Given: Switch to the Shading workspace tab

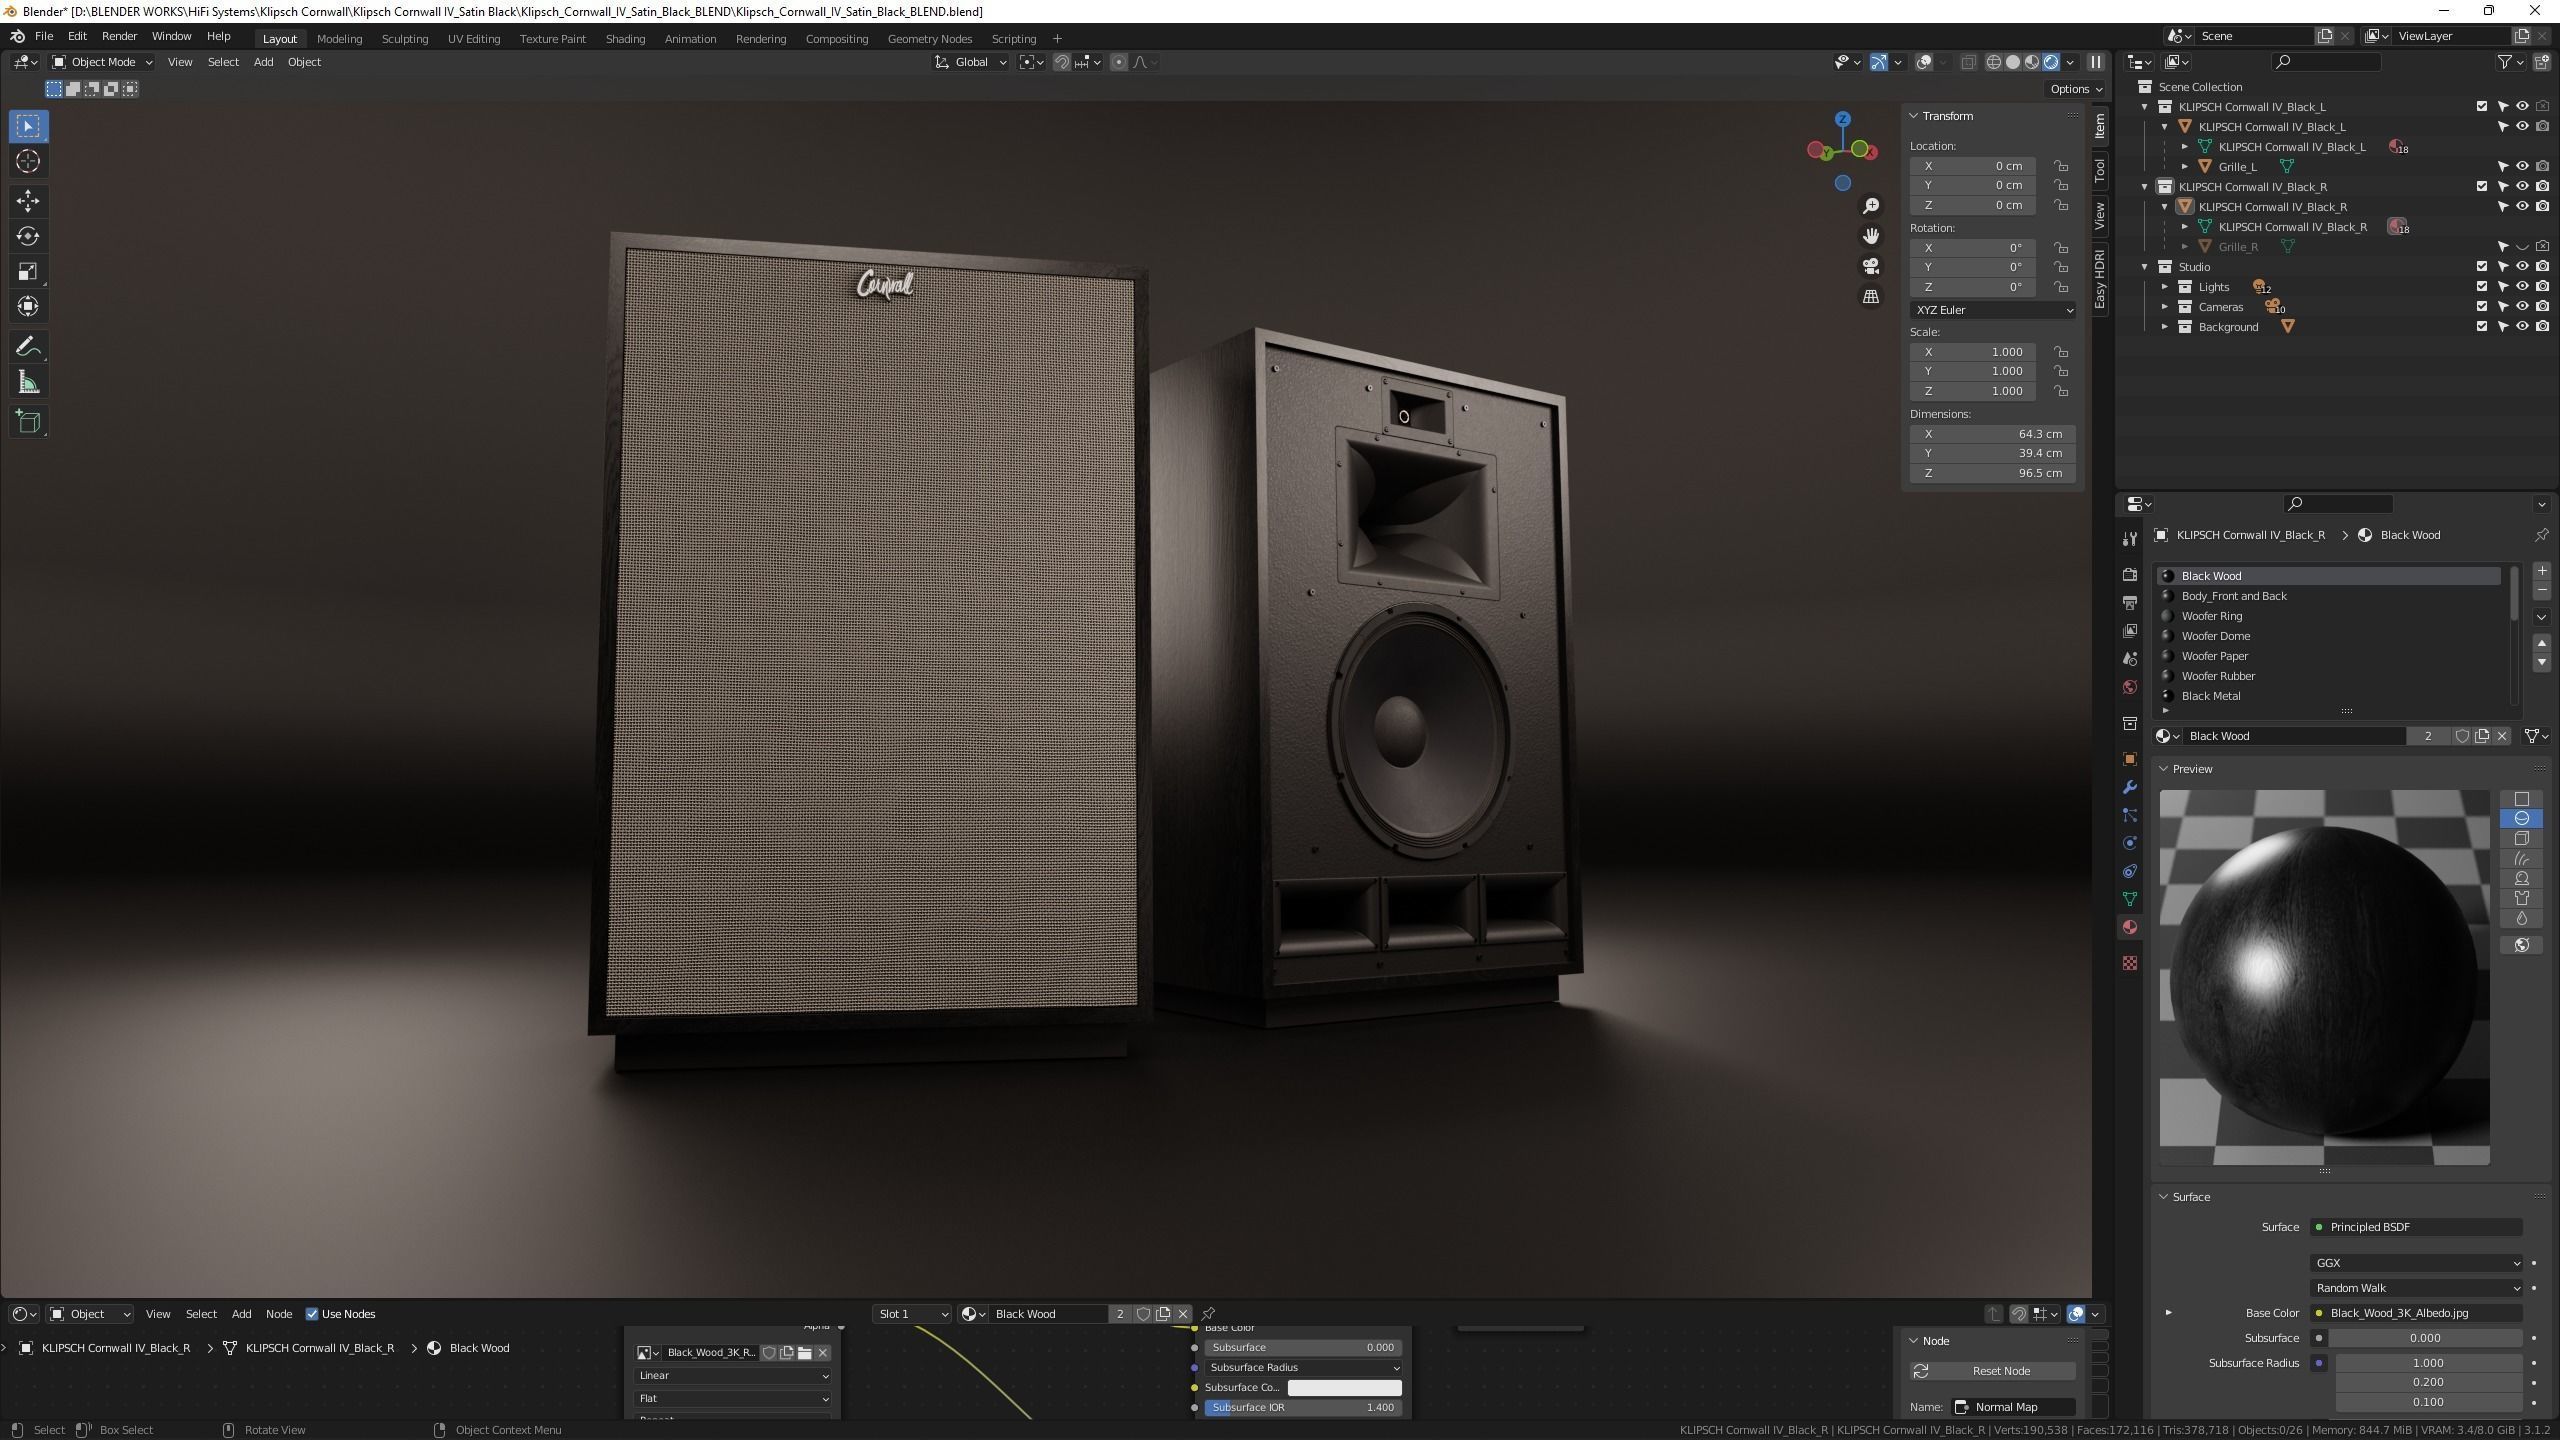Looking at the screenshot, I should (625, 39).
